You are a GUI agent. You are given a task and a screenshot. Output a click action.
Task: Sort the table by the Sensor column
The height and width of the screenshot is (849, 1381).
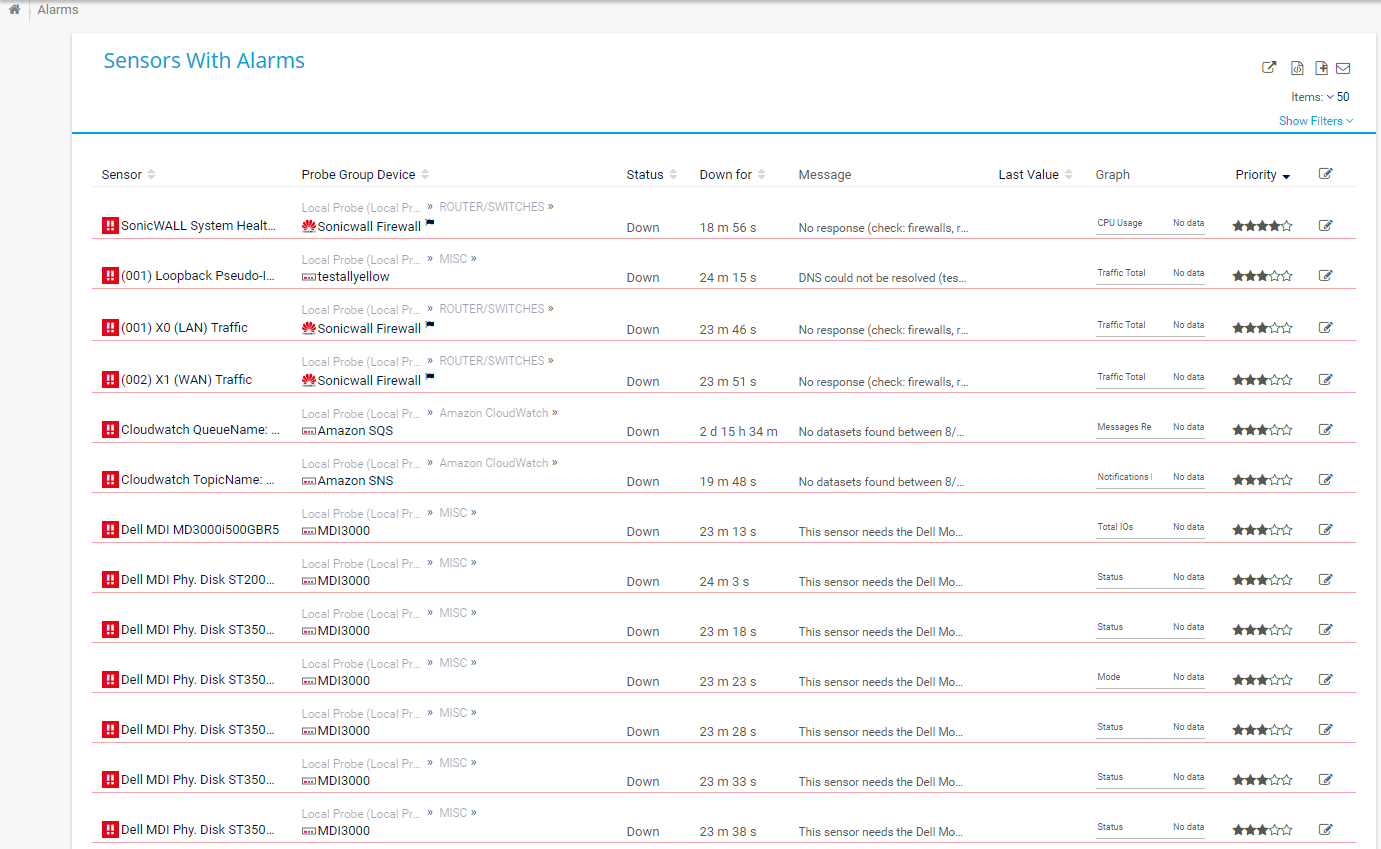(x=128, y=175)
